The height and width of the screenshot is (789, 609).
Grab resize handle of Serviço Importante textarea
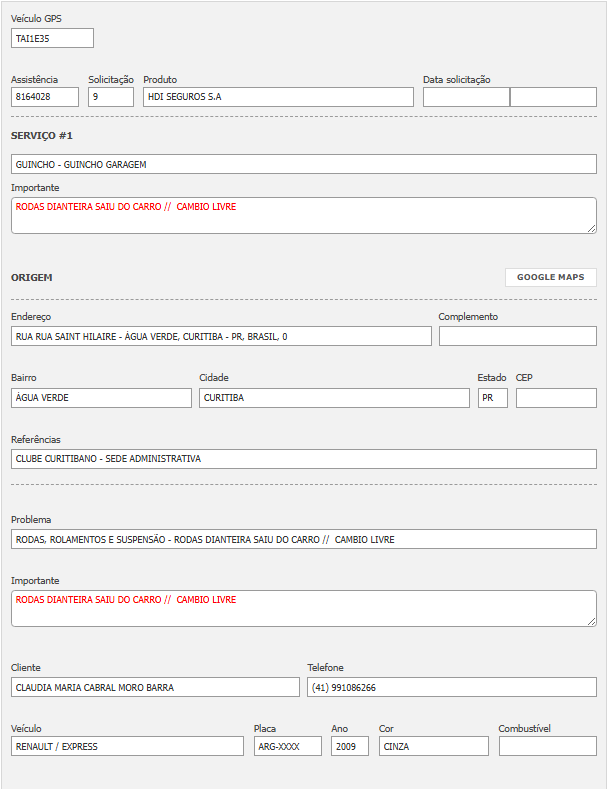(x=591, y=228)
